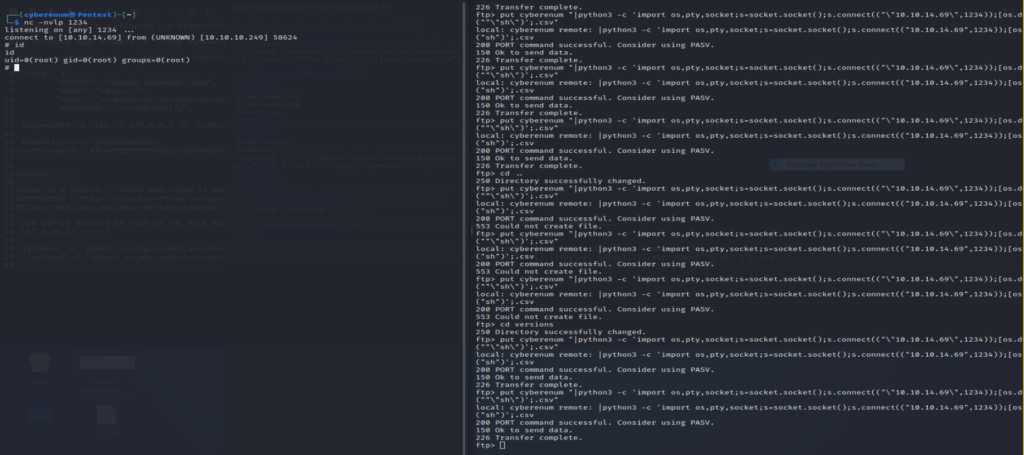The image size is (1024, 455).
Task: Click the 'nc -nvlp 1234' command line
Action: [50, 22]
